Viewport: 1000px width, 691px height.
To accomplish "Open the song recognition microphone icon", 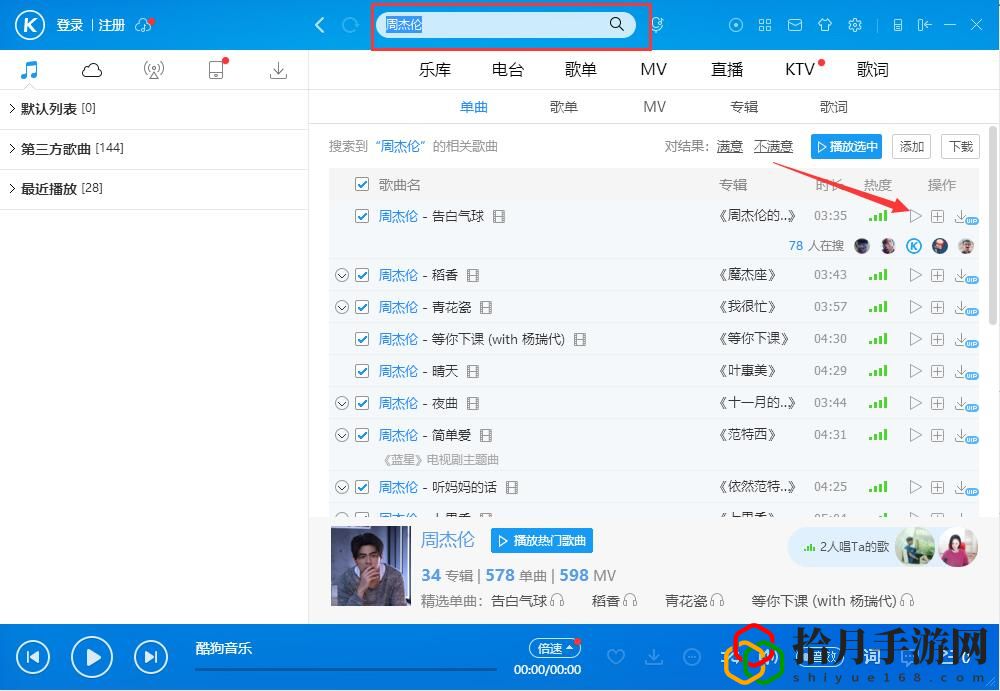I will click(658, 25).
